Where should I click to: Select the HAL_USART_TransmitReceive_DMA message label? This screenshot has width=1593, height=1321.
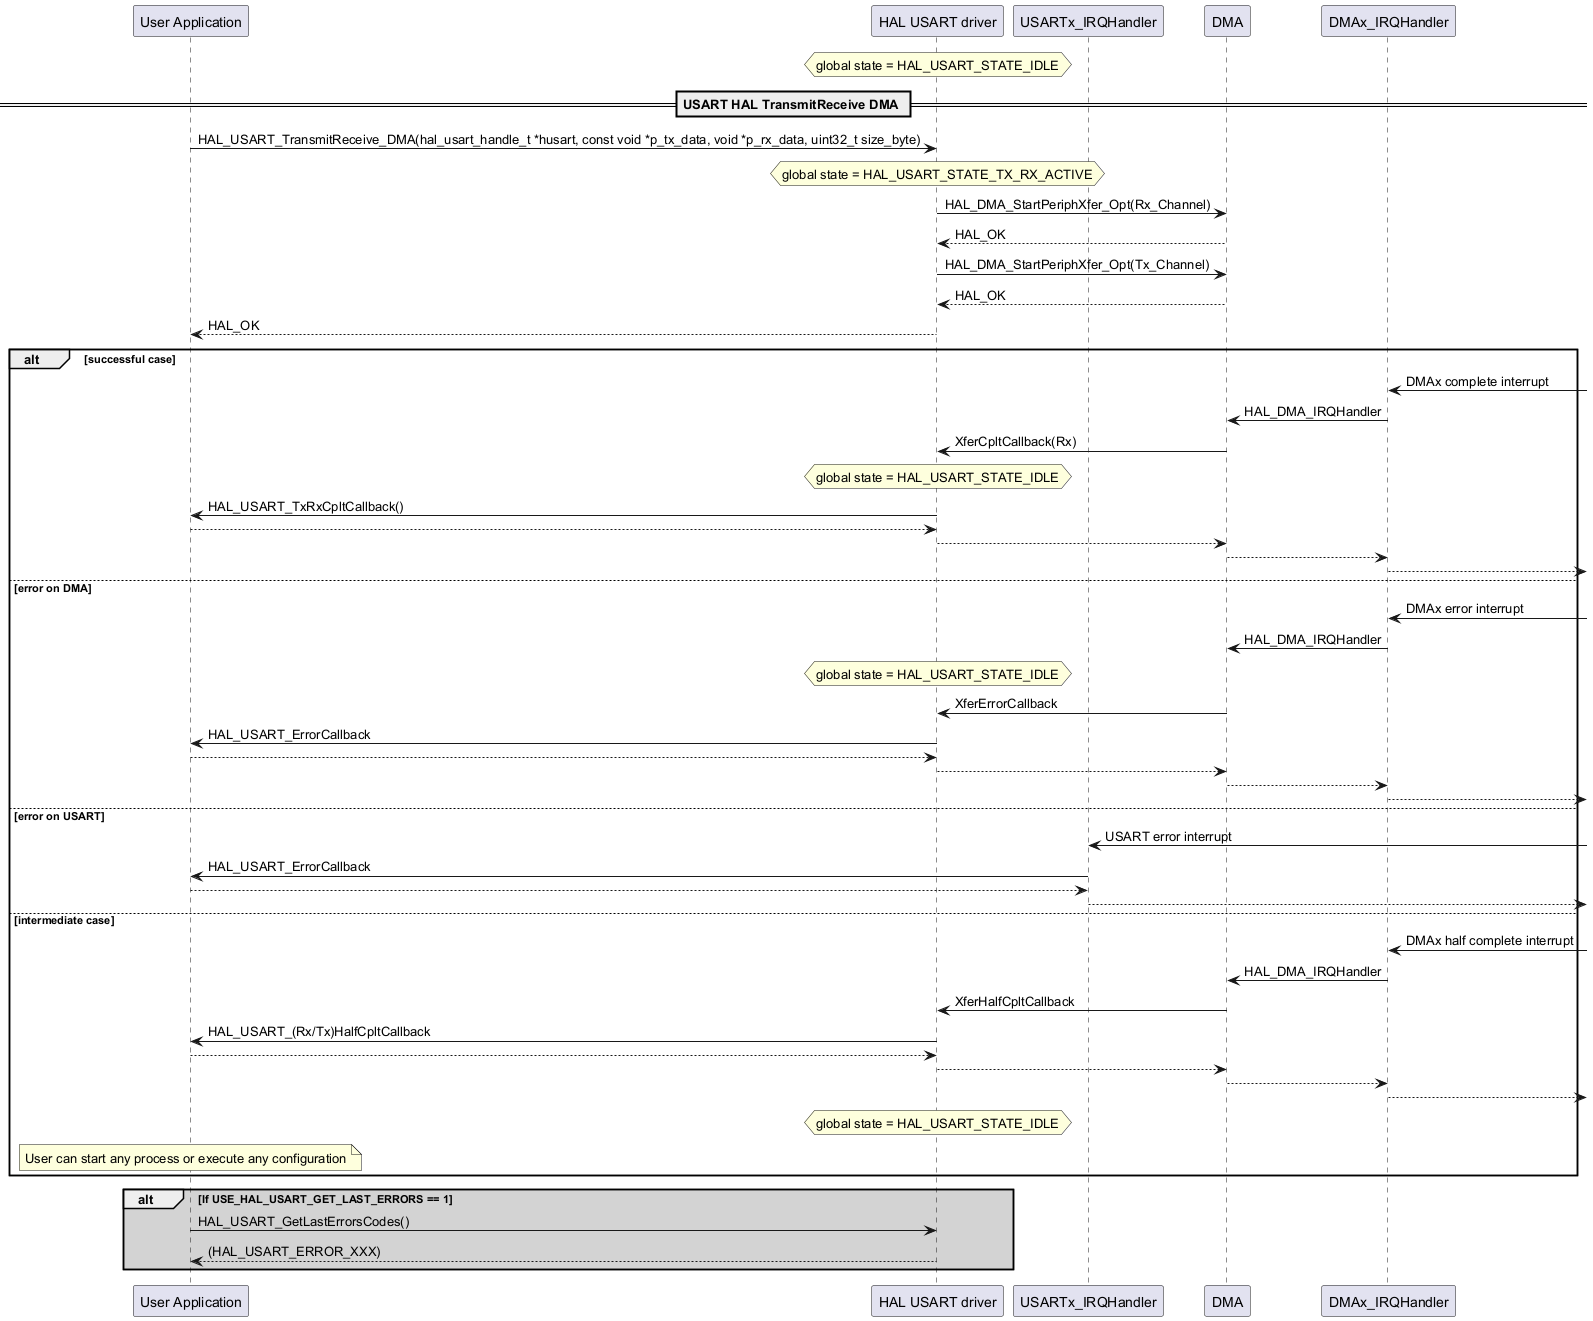(x=558, y=140)
